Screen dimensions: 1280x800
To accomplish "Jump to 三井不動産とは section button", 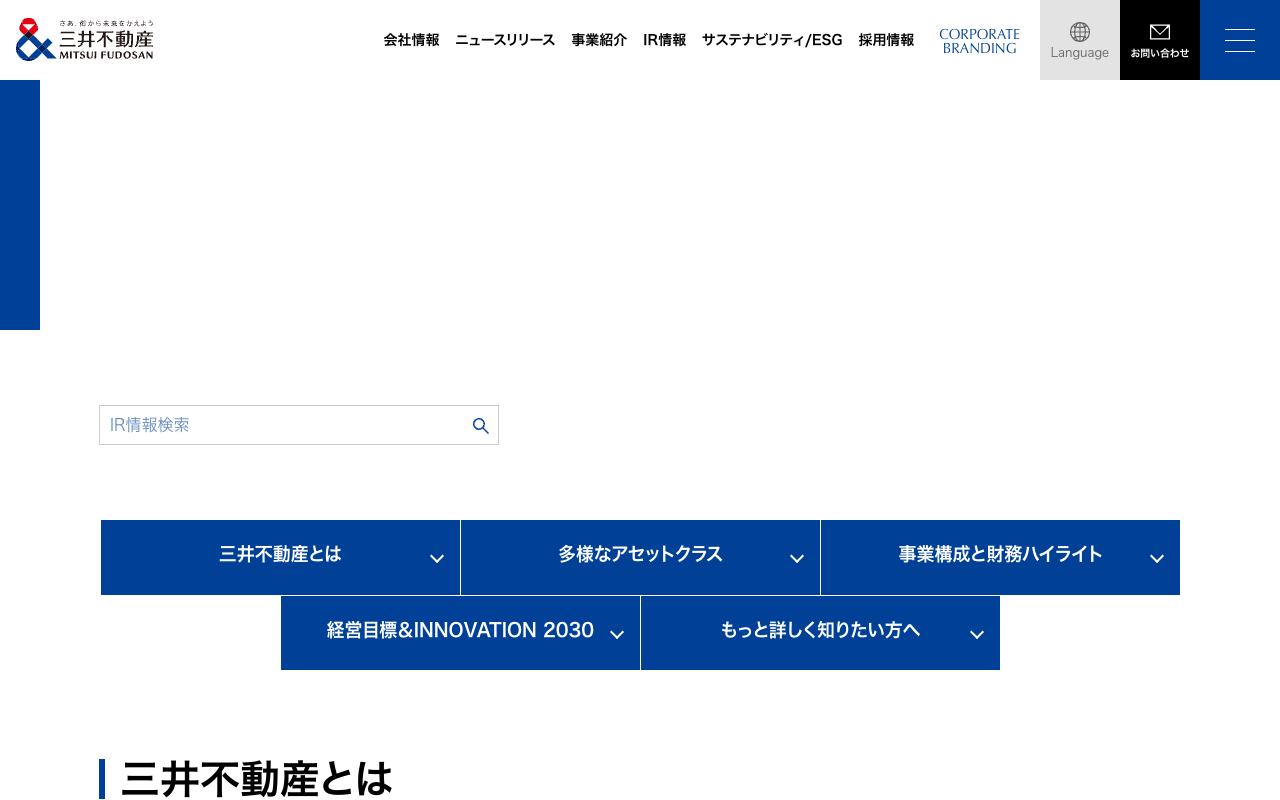I will click(280, 557).
